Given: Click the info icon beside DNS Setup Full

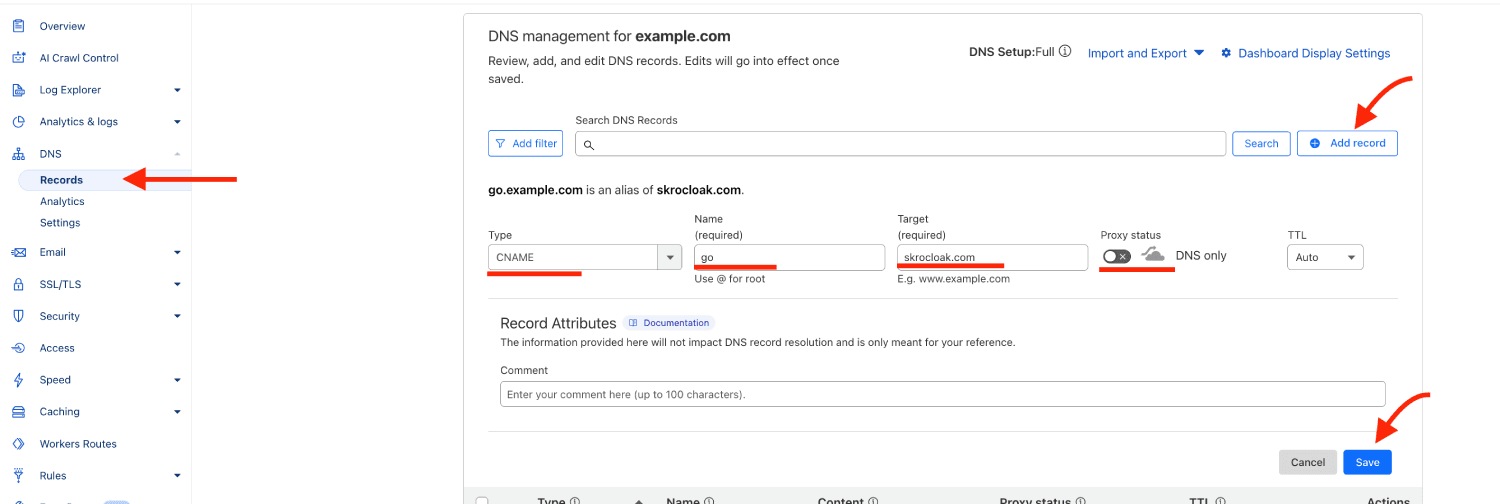Looking at the screenshot, I should [1065, 51].
